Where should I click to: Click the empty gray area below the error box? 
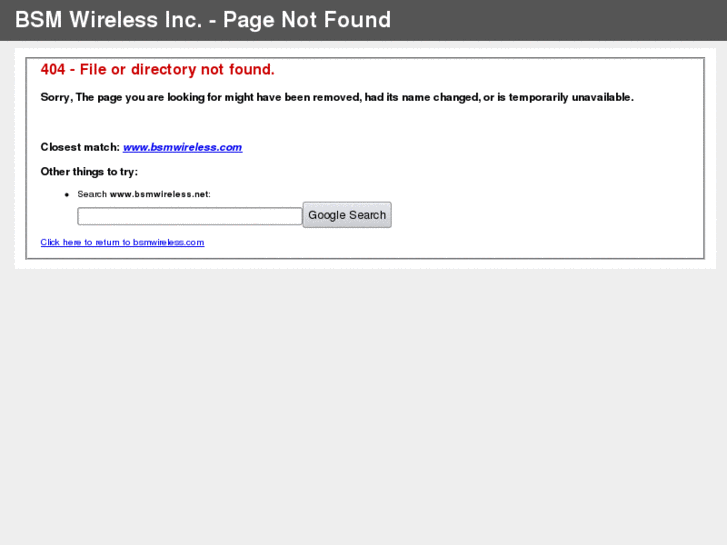tap(363, 400)
